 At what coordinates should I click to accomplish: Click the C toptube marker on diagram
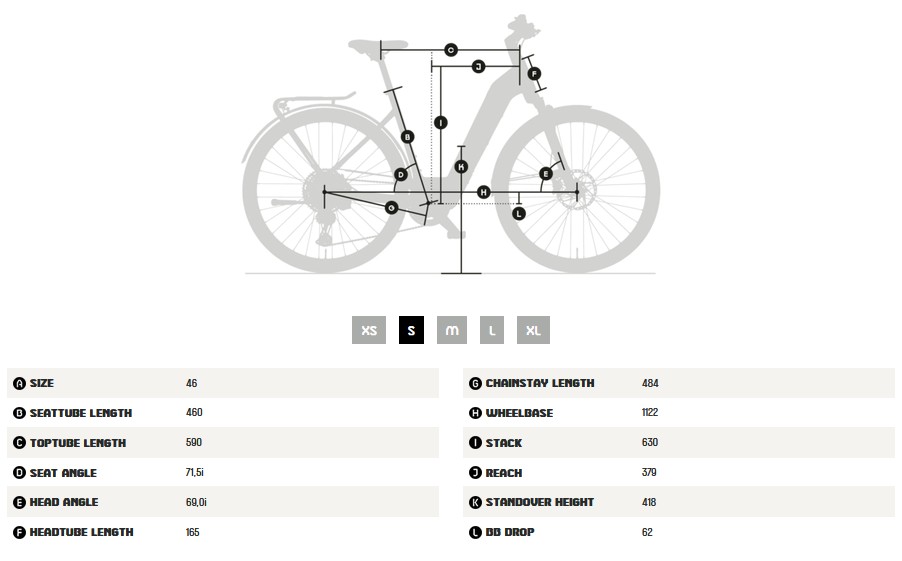[451, 50]
